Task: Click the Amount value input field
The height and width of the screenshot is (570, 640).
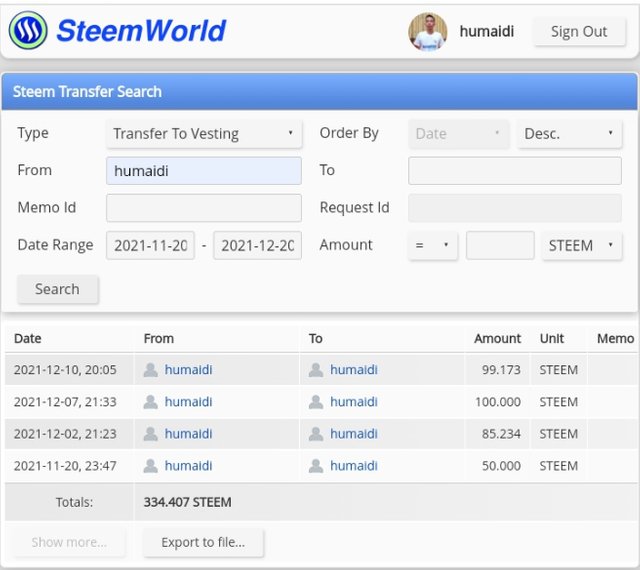Action: coord(500,245)
